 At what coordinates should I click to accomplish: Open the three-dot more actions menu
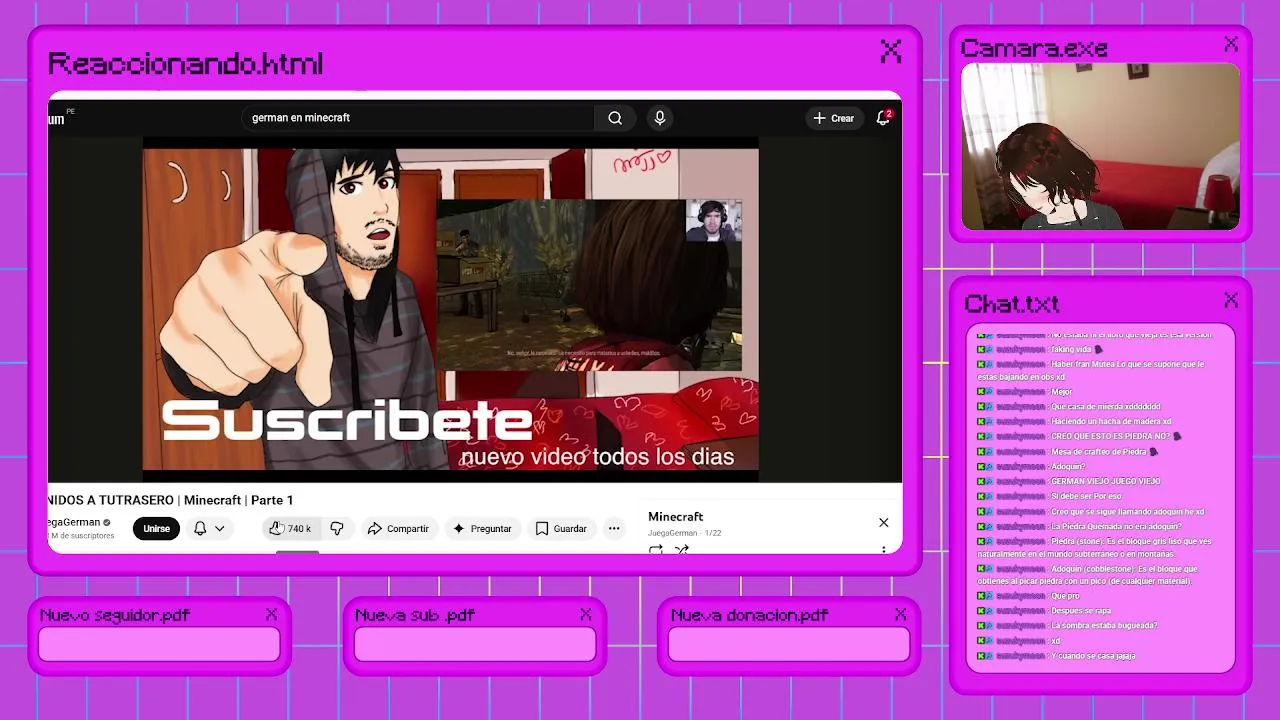pyautogui.click(x=614, y=528)
